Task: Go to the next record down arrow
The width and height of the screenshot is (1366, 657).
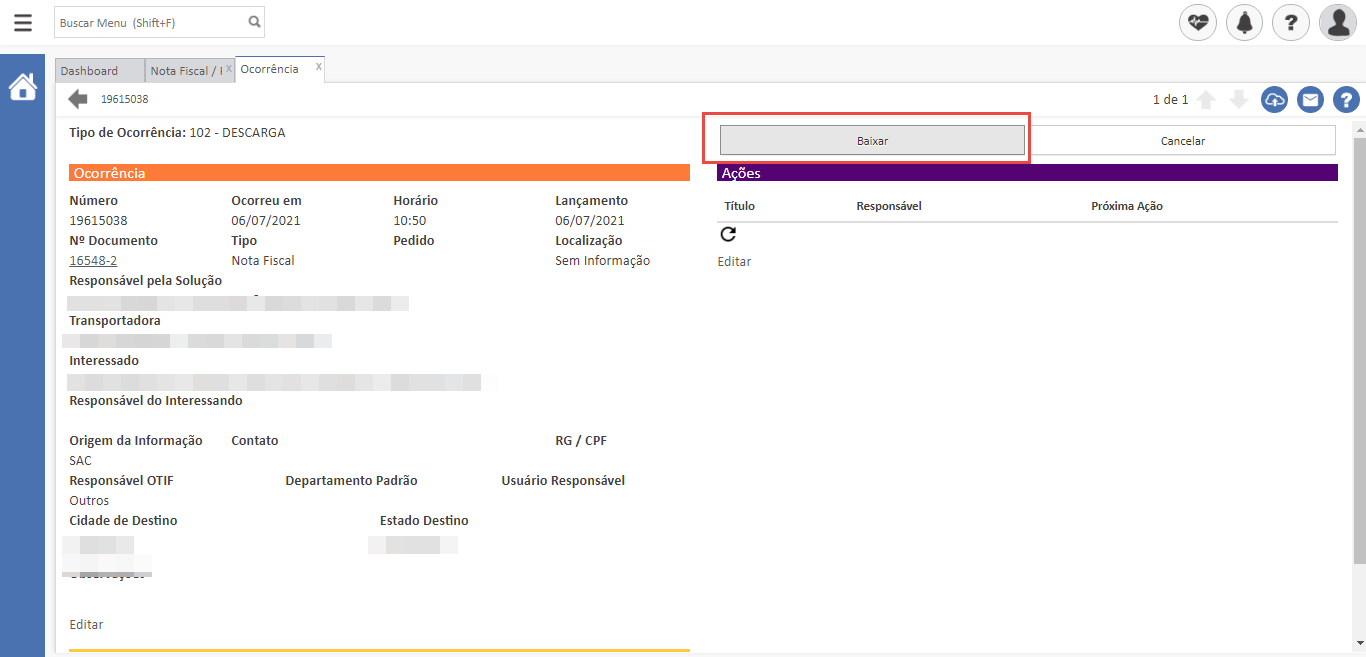Action: pyautogui.click(x=1238, y=100)
